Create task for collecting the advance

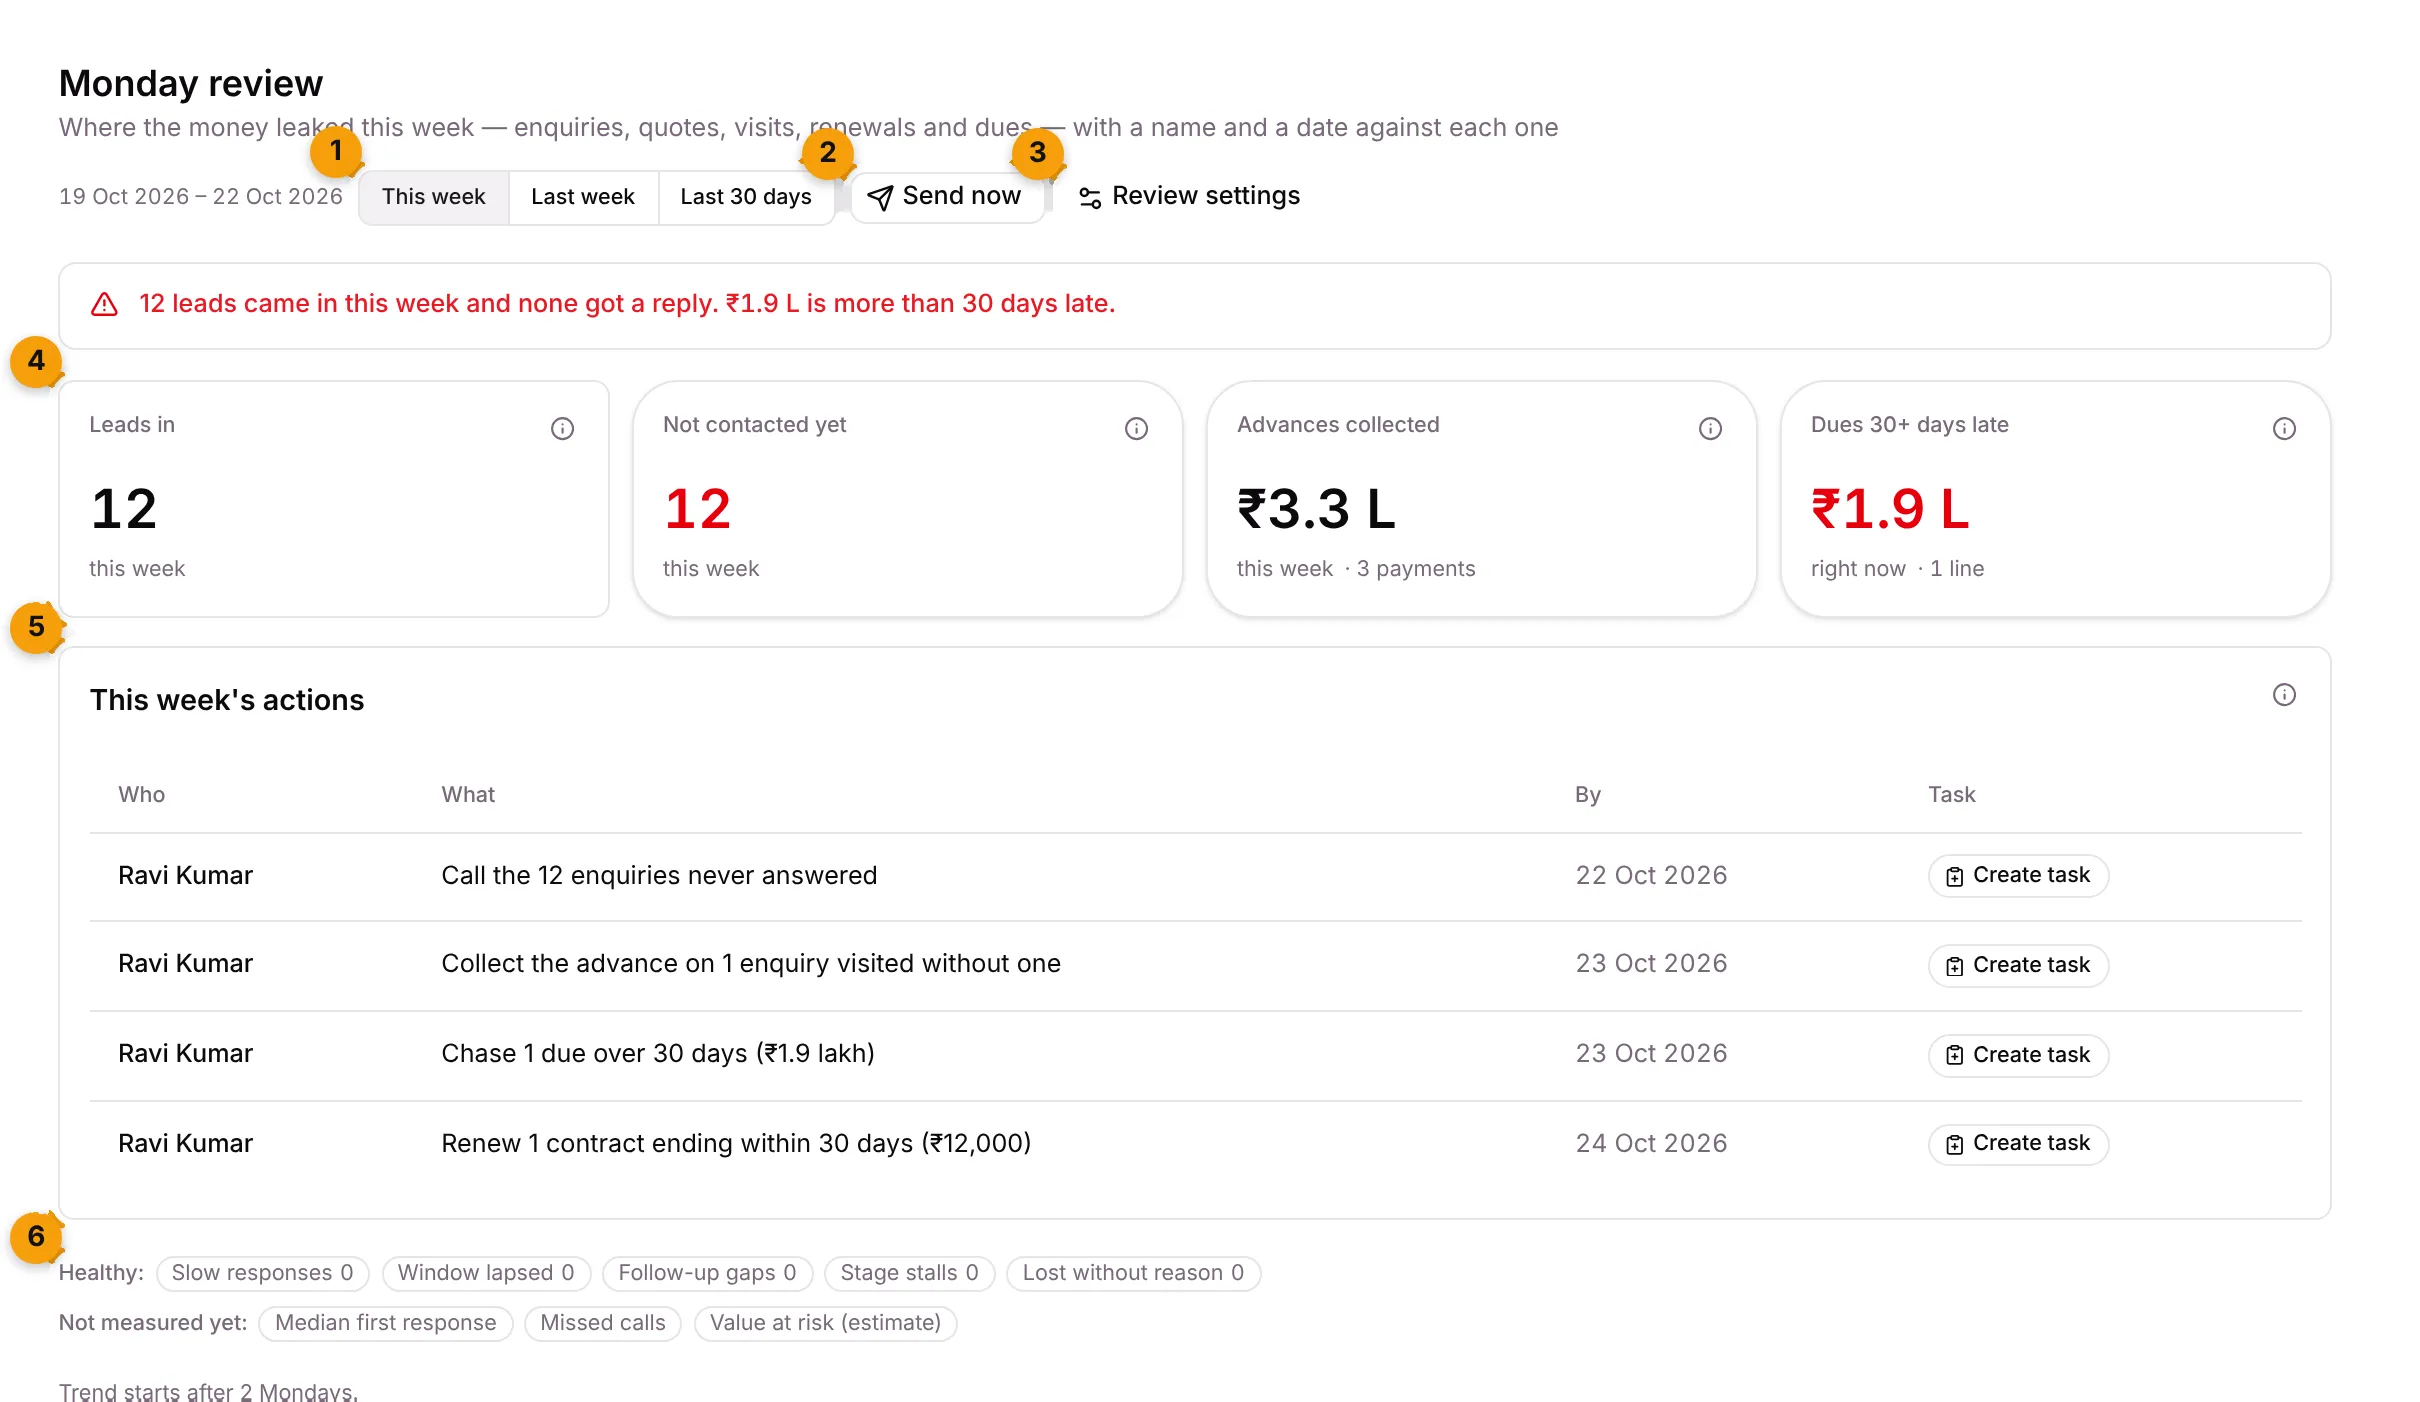[2018, 965]
